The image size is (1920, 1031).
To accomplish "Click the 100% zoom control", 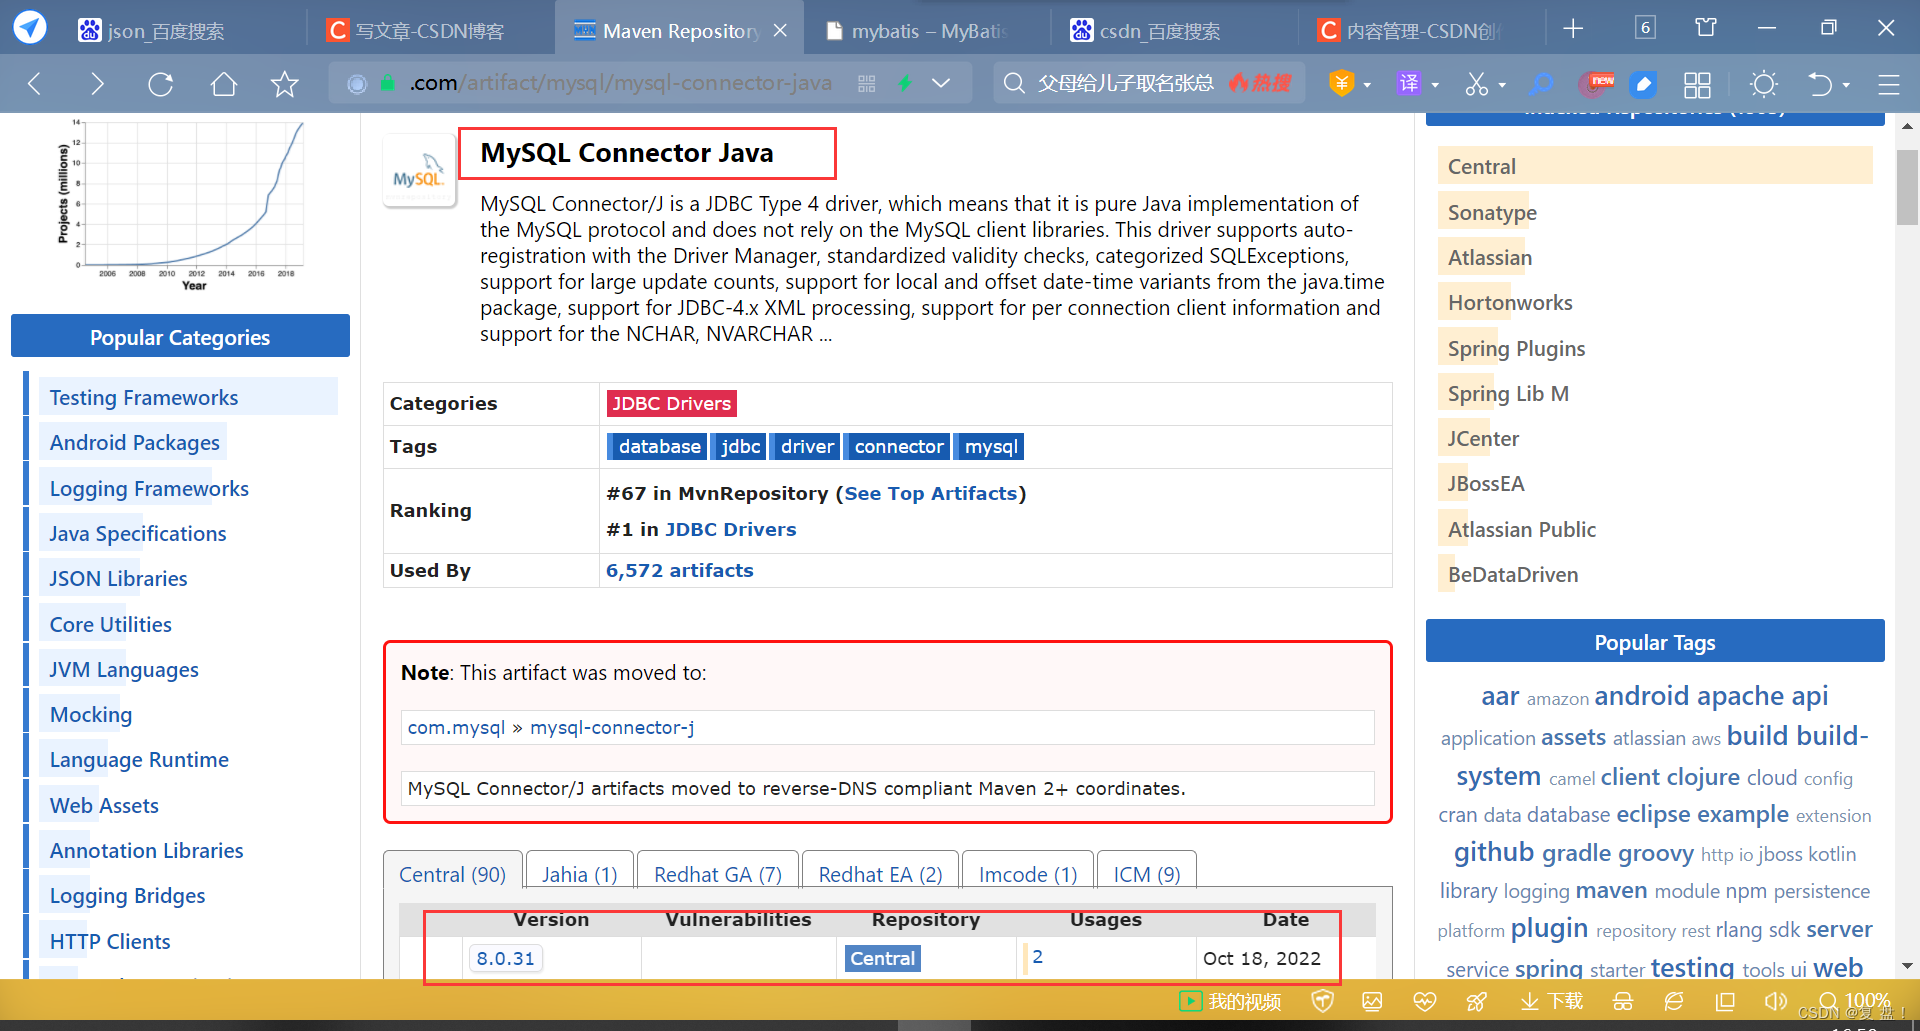I will tap(1855, 1001).
